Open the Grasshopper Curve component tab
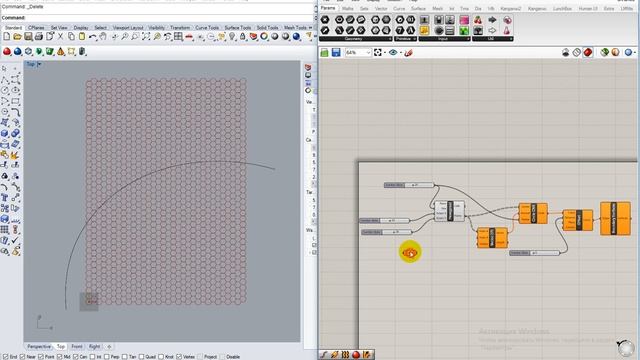The image size is (640, 360). click(x=399, y=8)
